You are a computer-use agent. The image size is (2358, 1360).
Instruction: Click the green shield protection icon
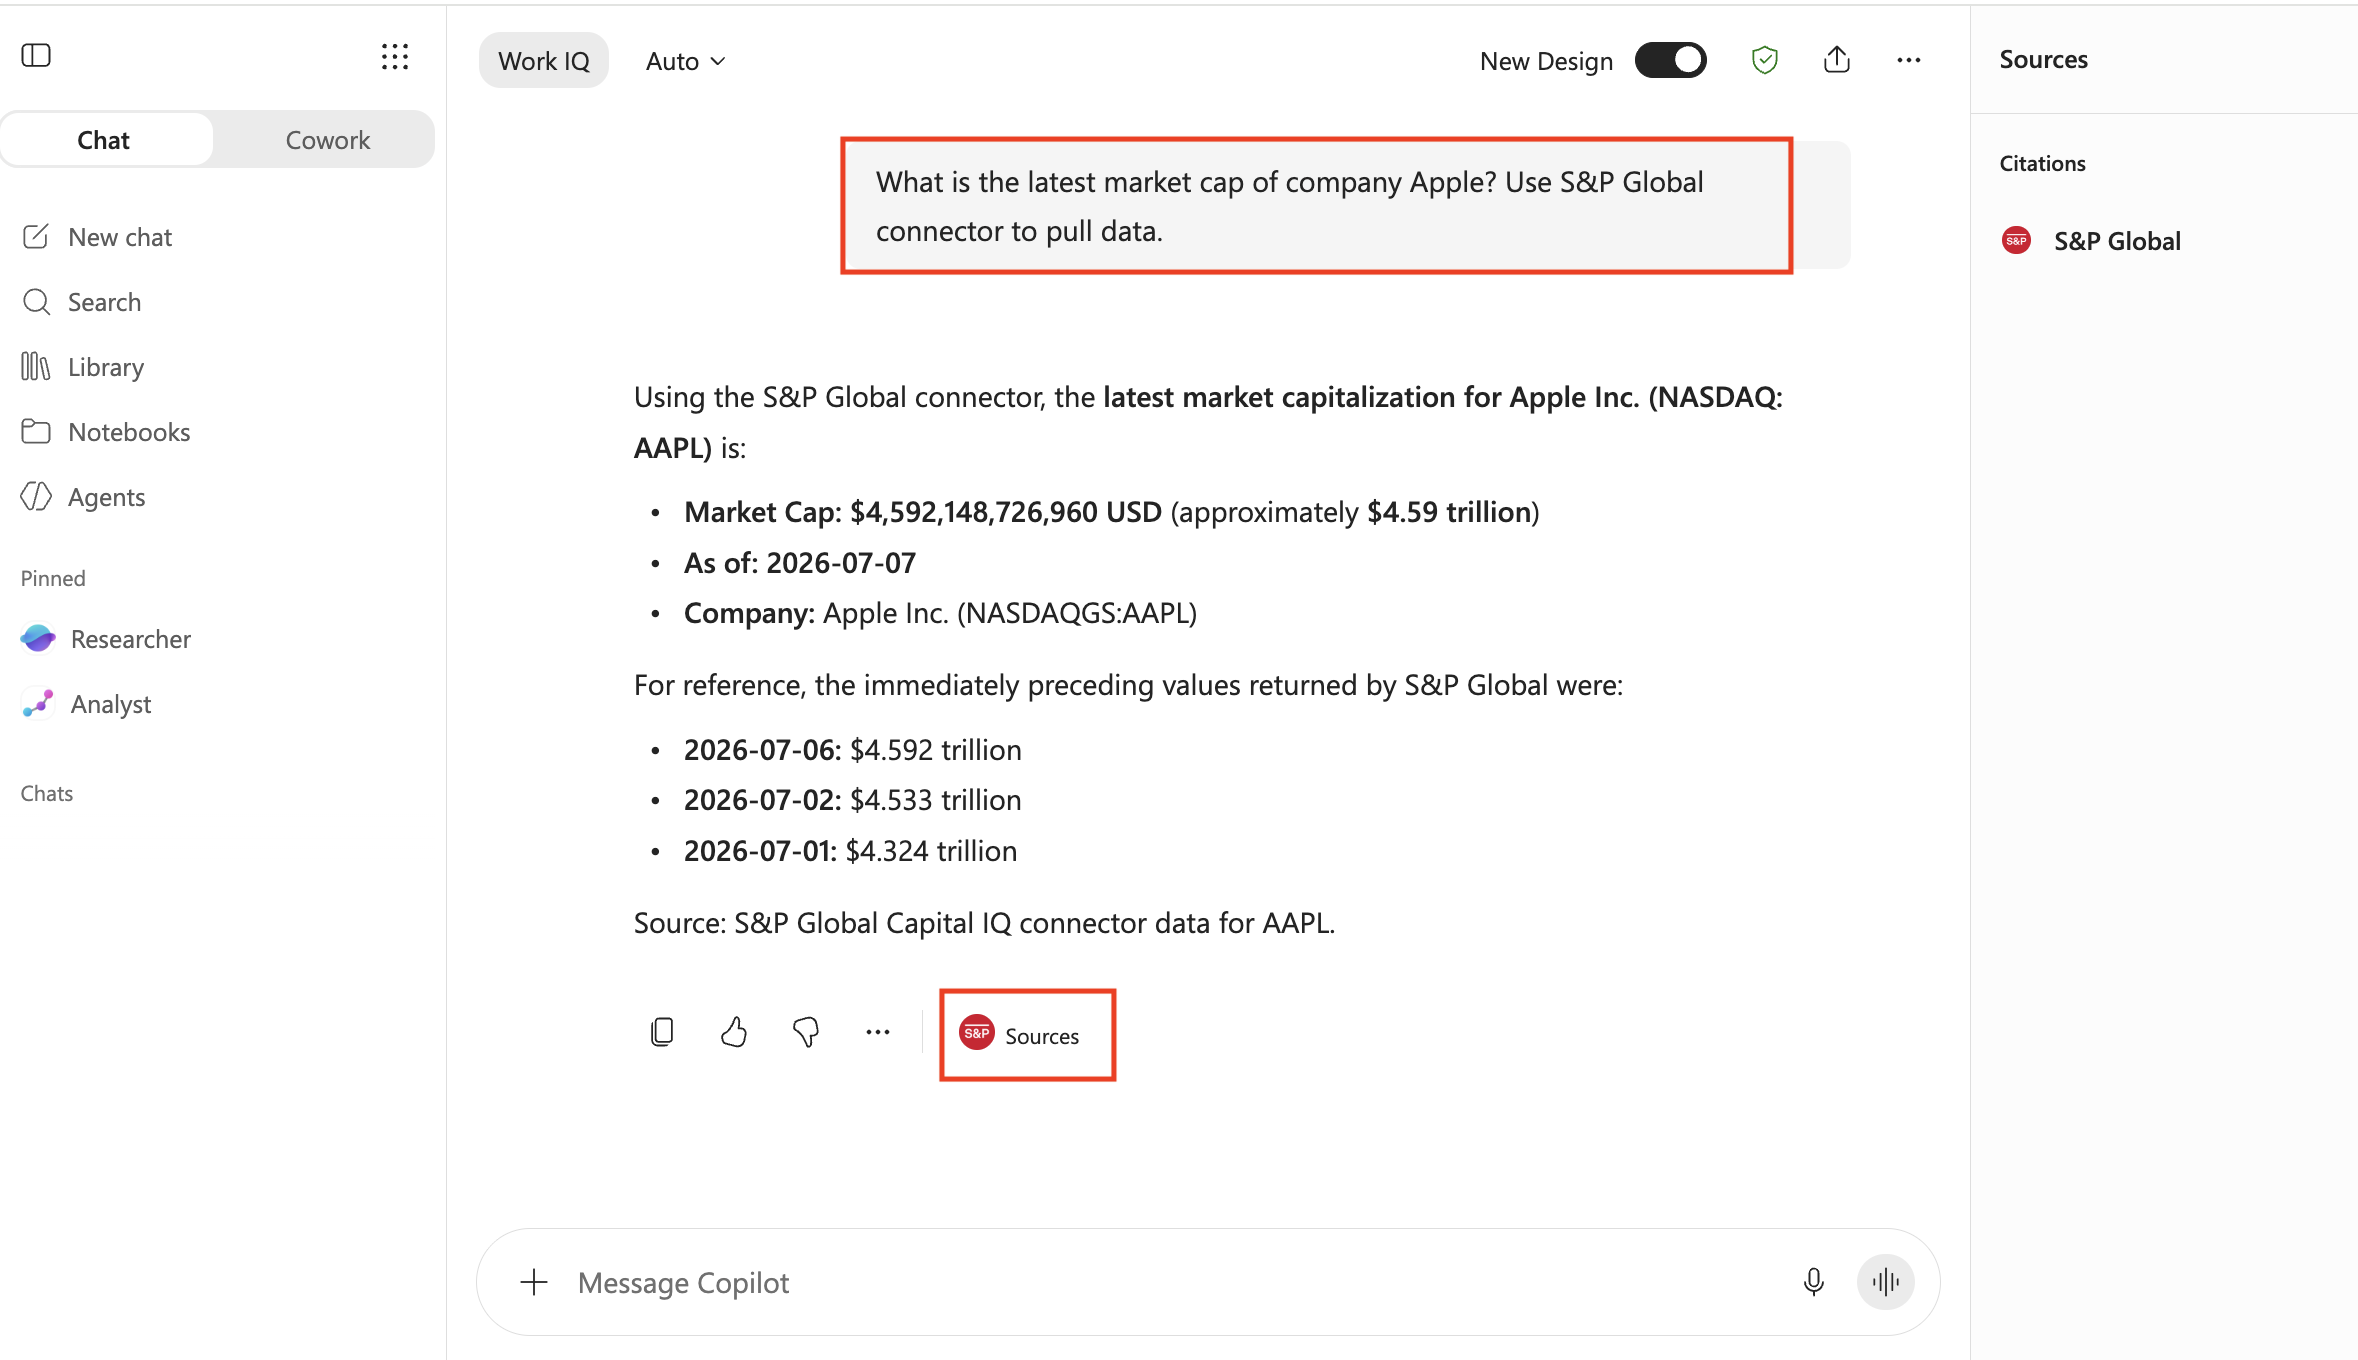tap(1765, 60)
